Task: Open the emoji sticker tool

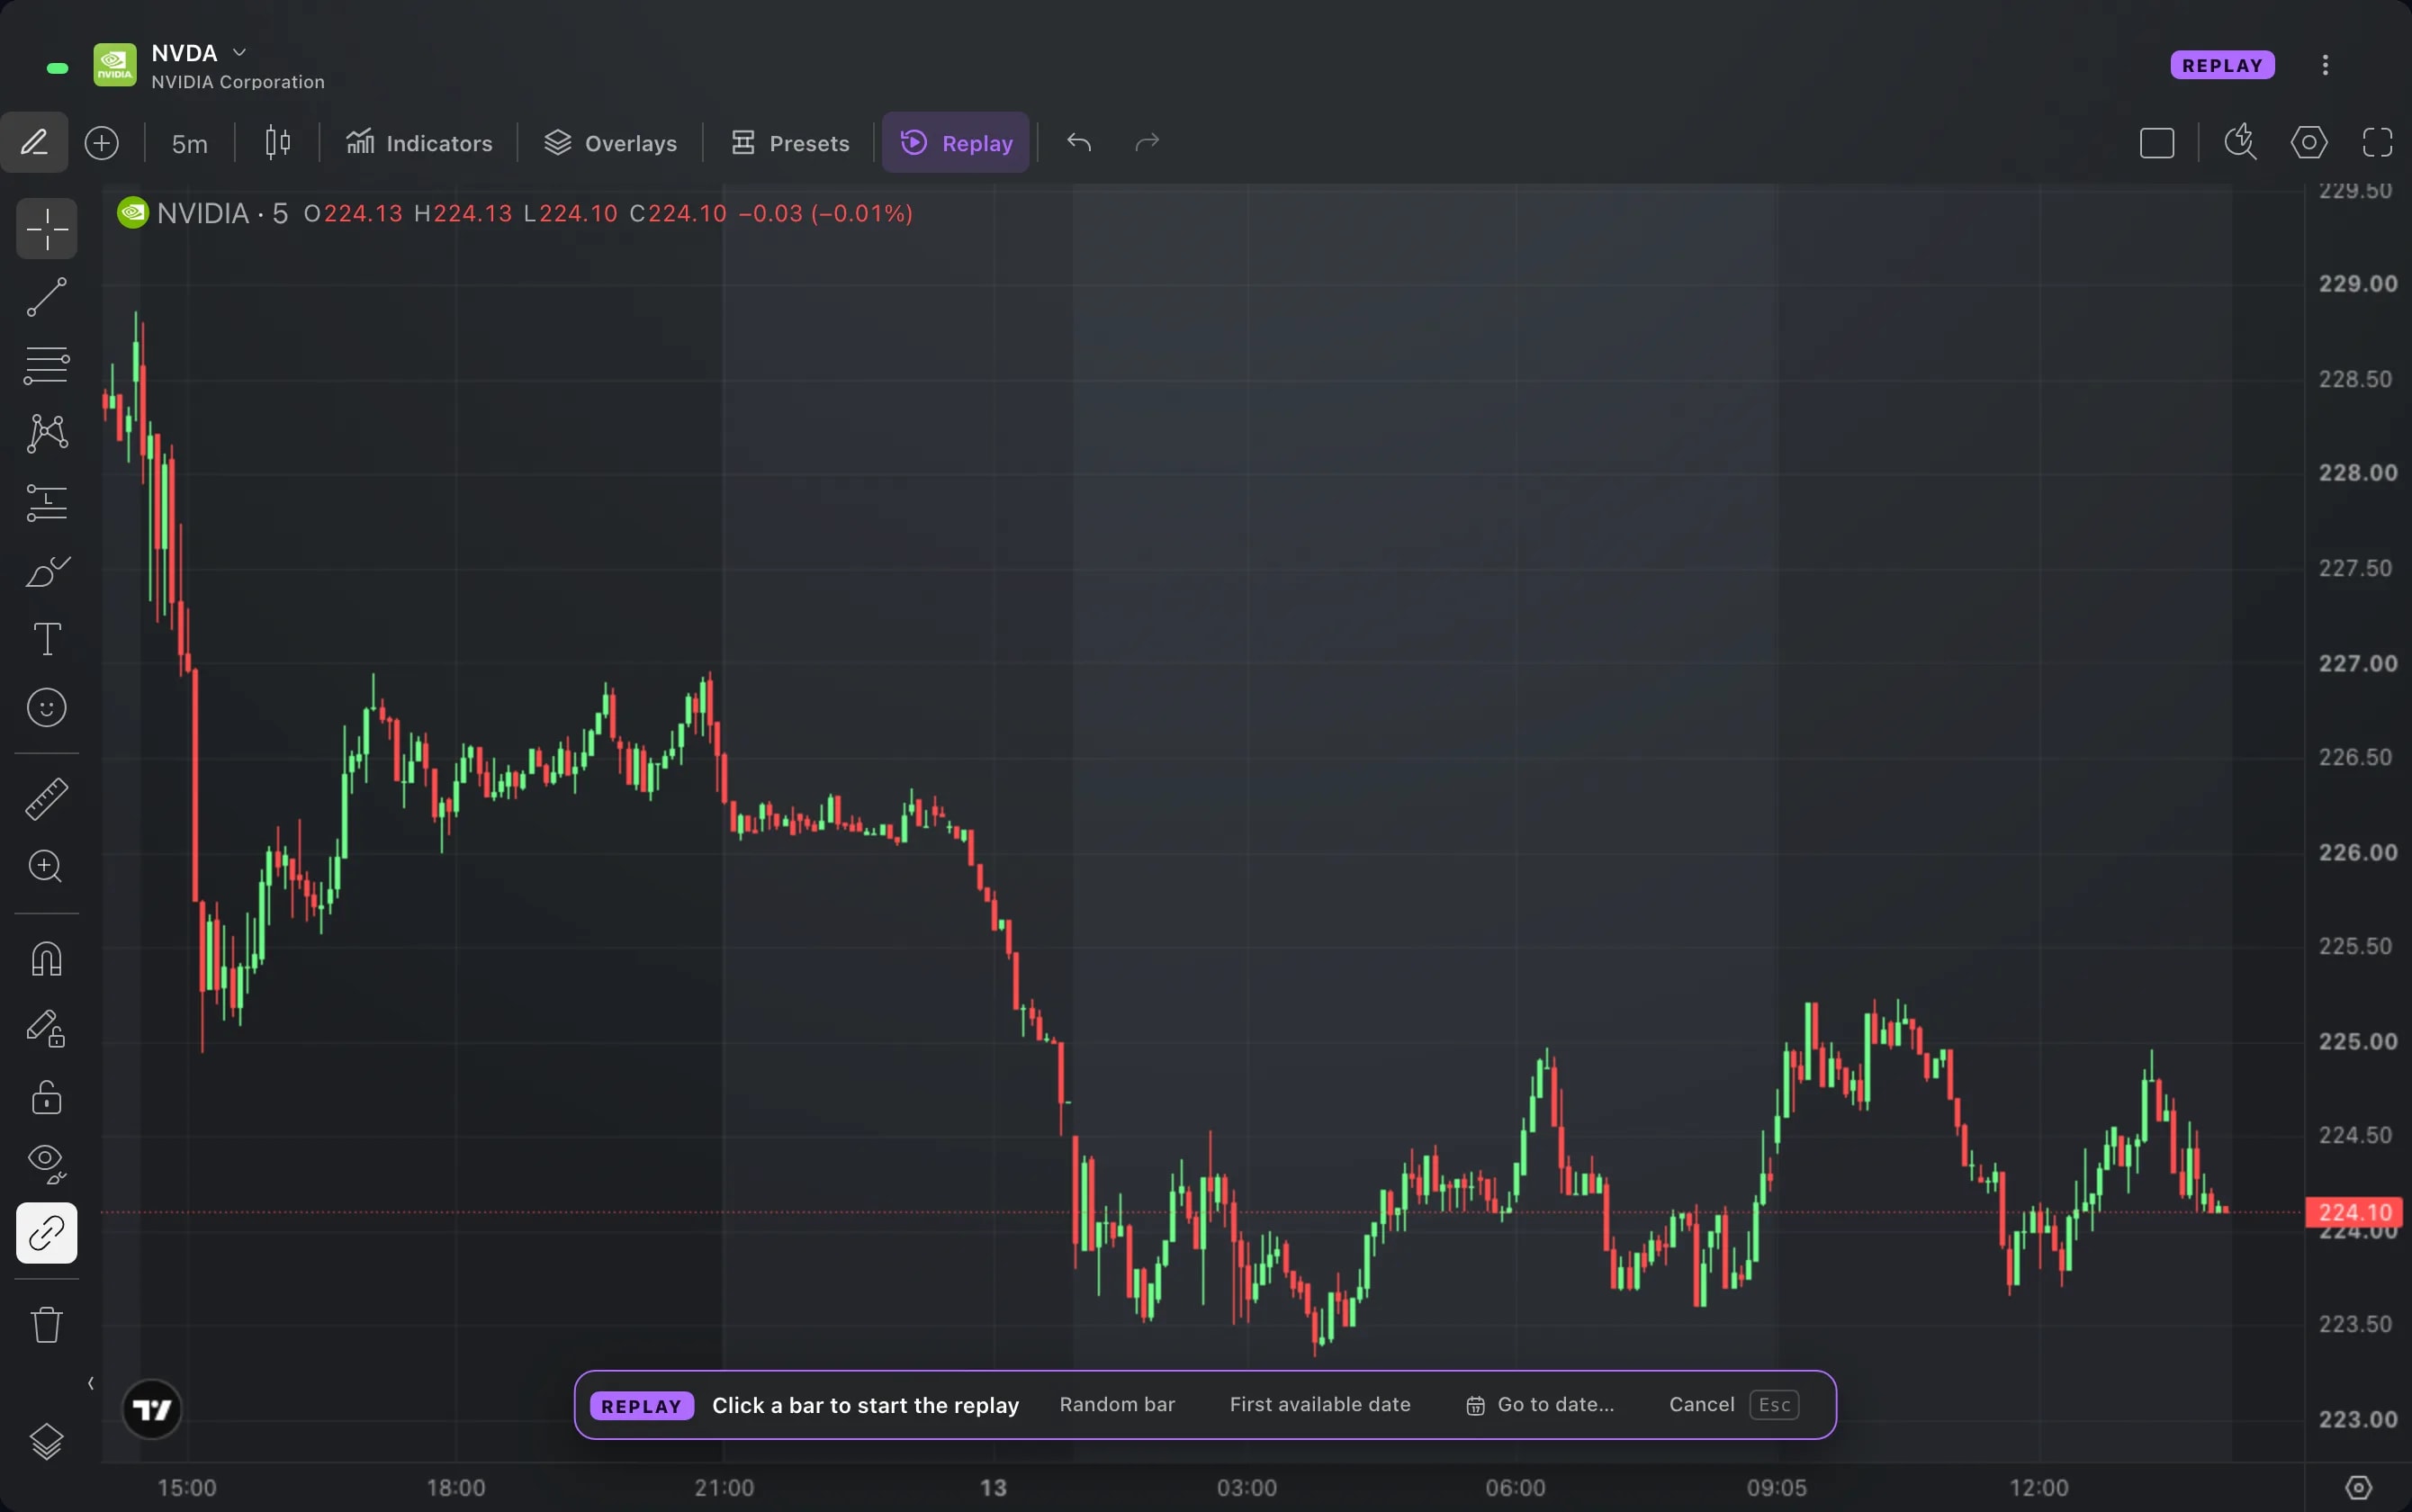Action: 46,708
